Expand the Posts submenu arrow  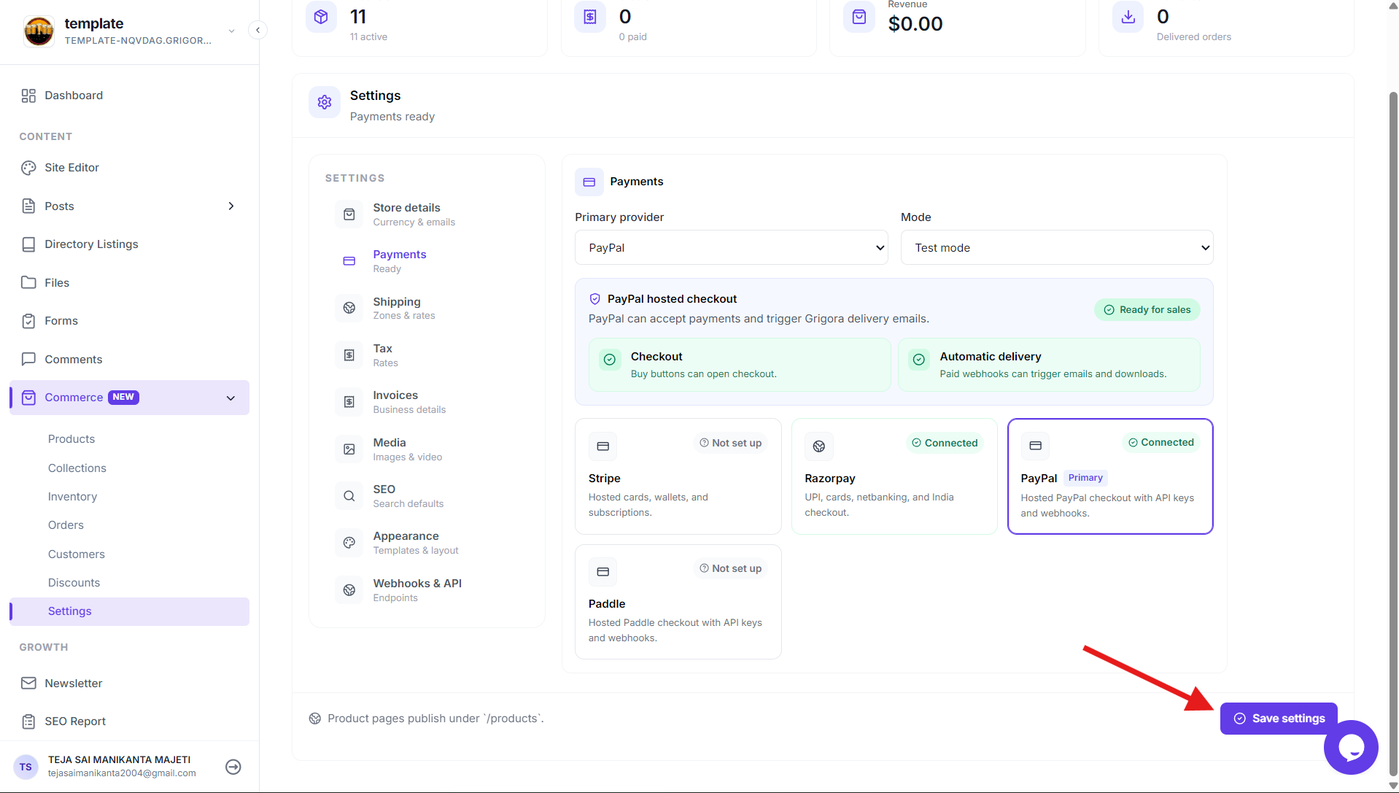pyautogui.click(x=231, y=206)
